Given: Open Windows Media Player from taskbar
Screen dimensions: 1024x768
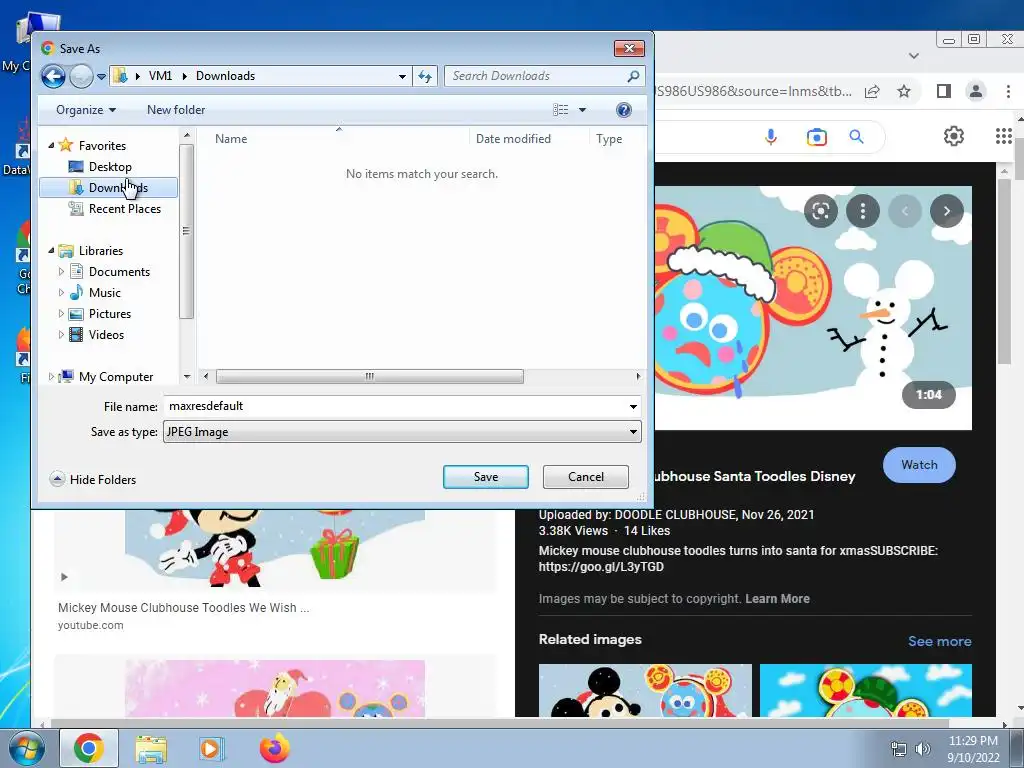Looking at the screenshot, I should pyautogui.click(x=212, y=749).
